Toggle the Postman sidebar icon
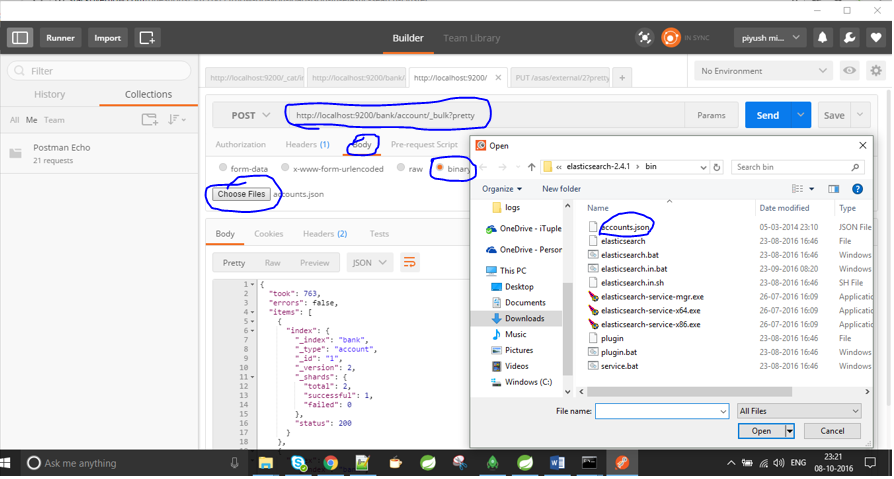This screenshot has width=894, height=479. click(x=20, y=38)
